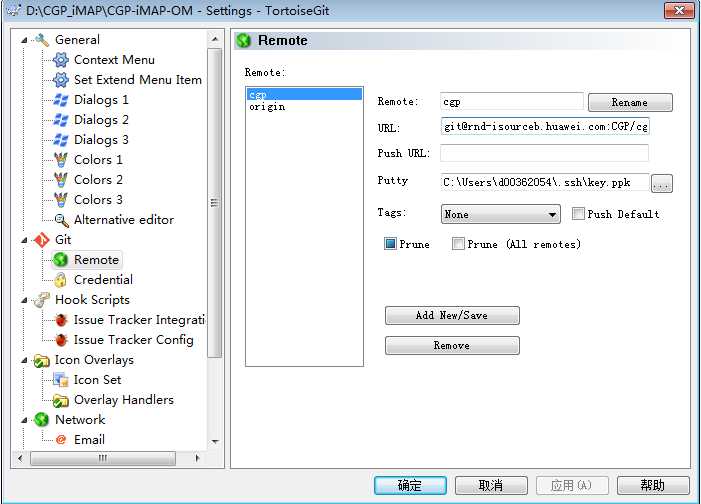The image size is (701, 504).
Task: Click the General wrench icon
Action: click(42, 40)
